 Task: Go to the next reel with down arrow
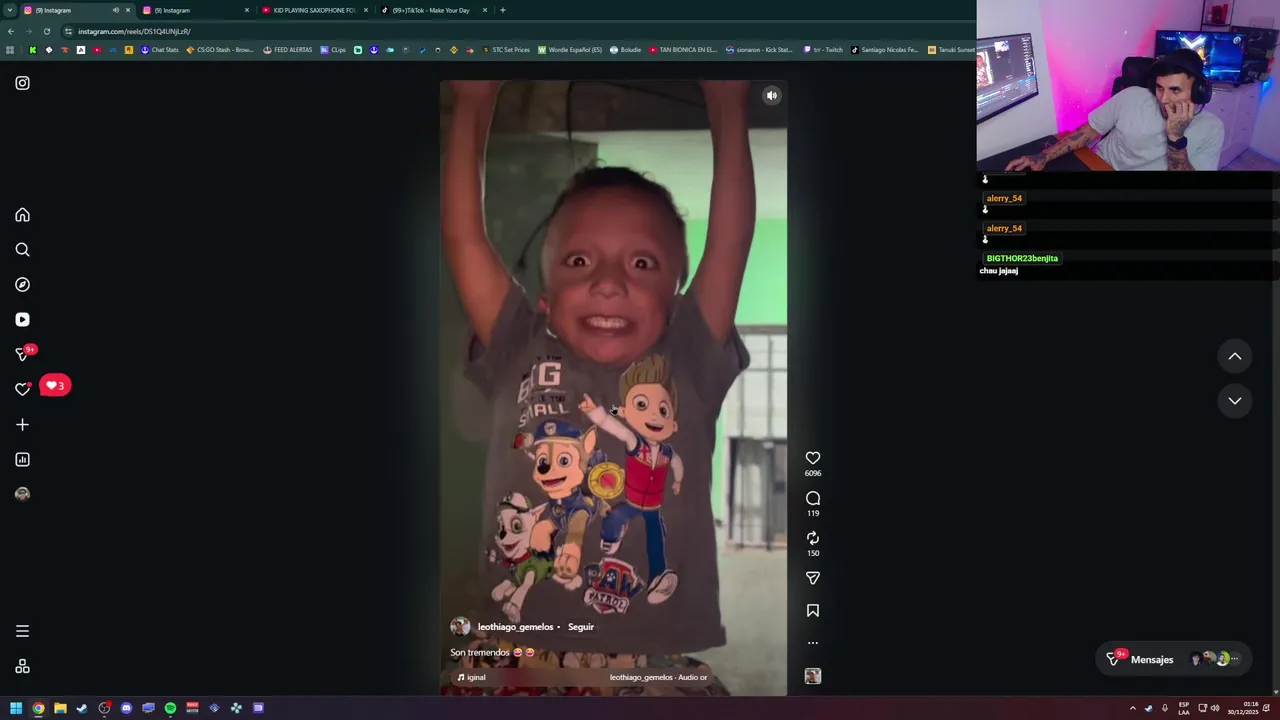(x=1235, y=401)
